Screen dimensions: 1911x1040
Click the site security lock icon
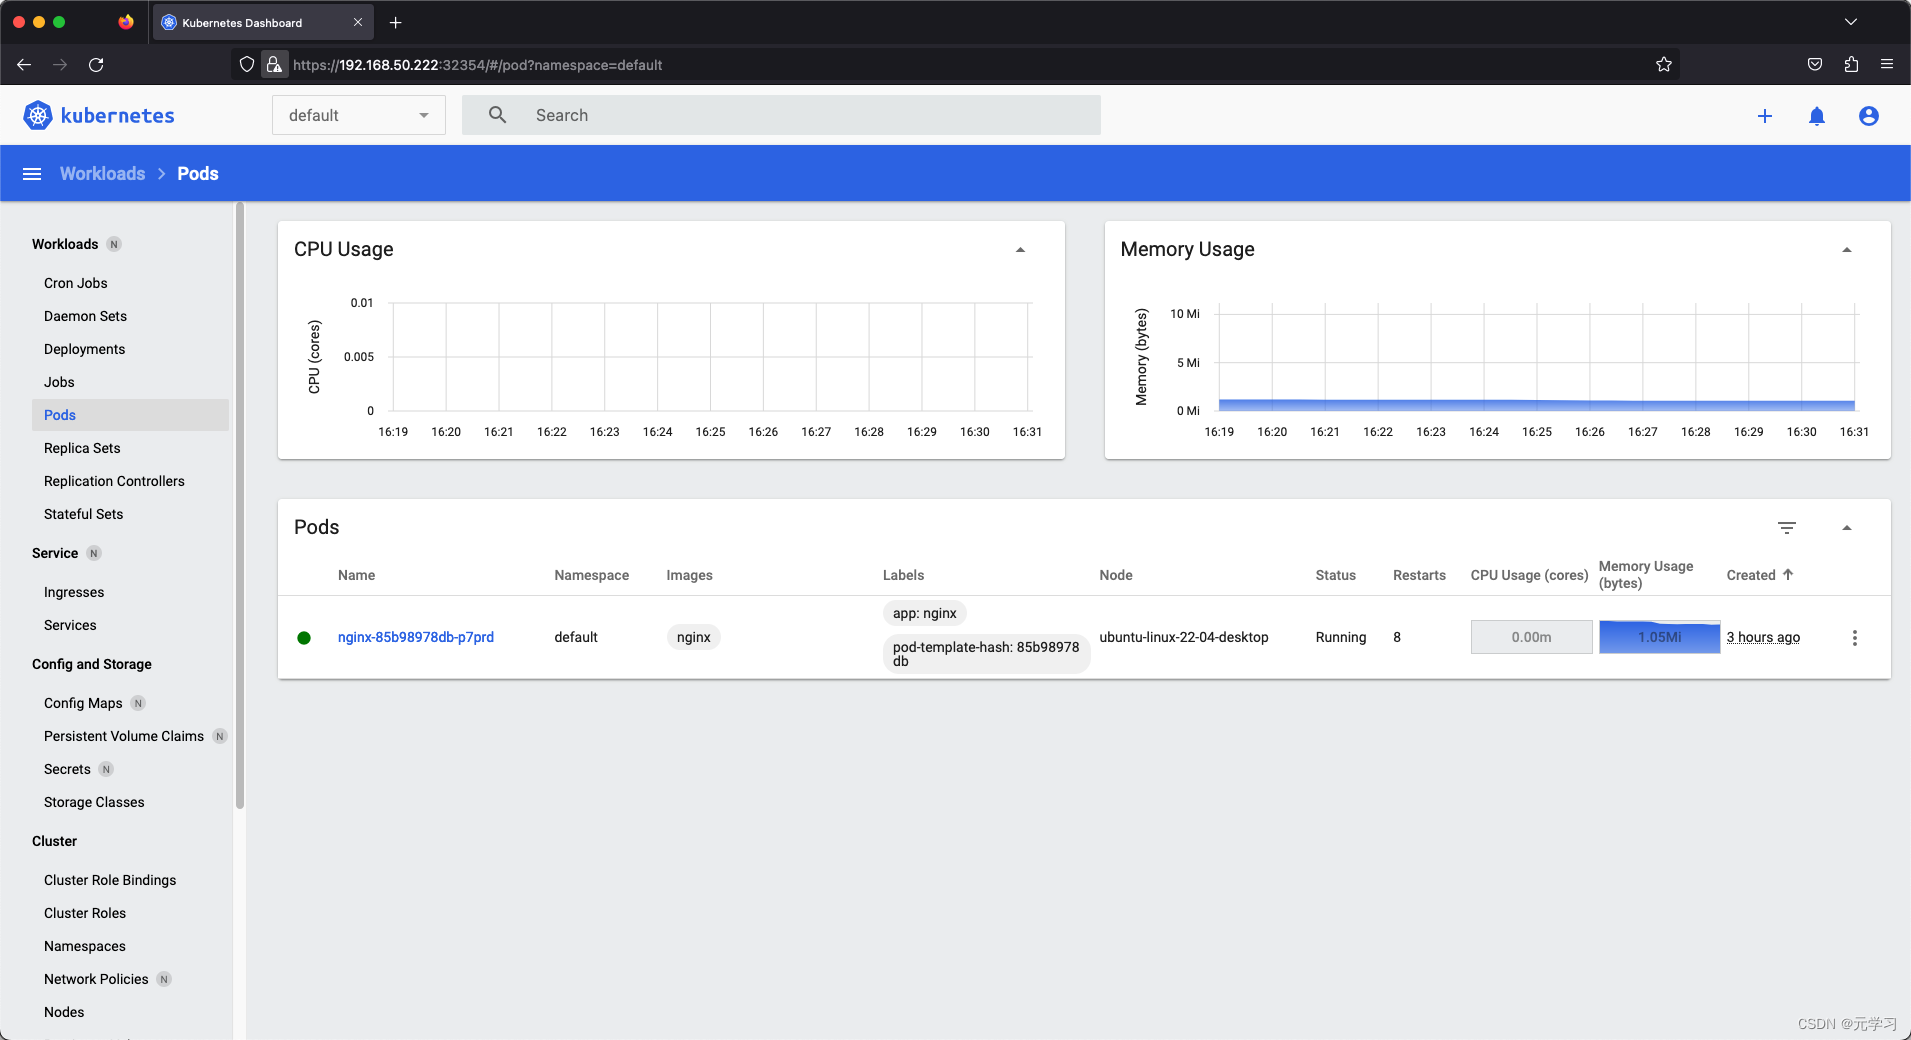point(274,65)
